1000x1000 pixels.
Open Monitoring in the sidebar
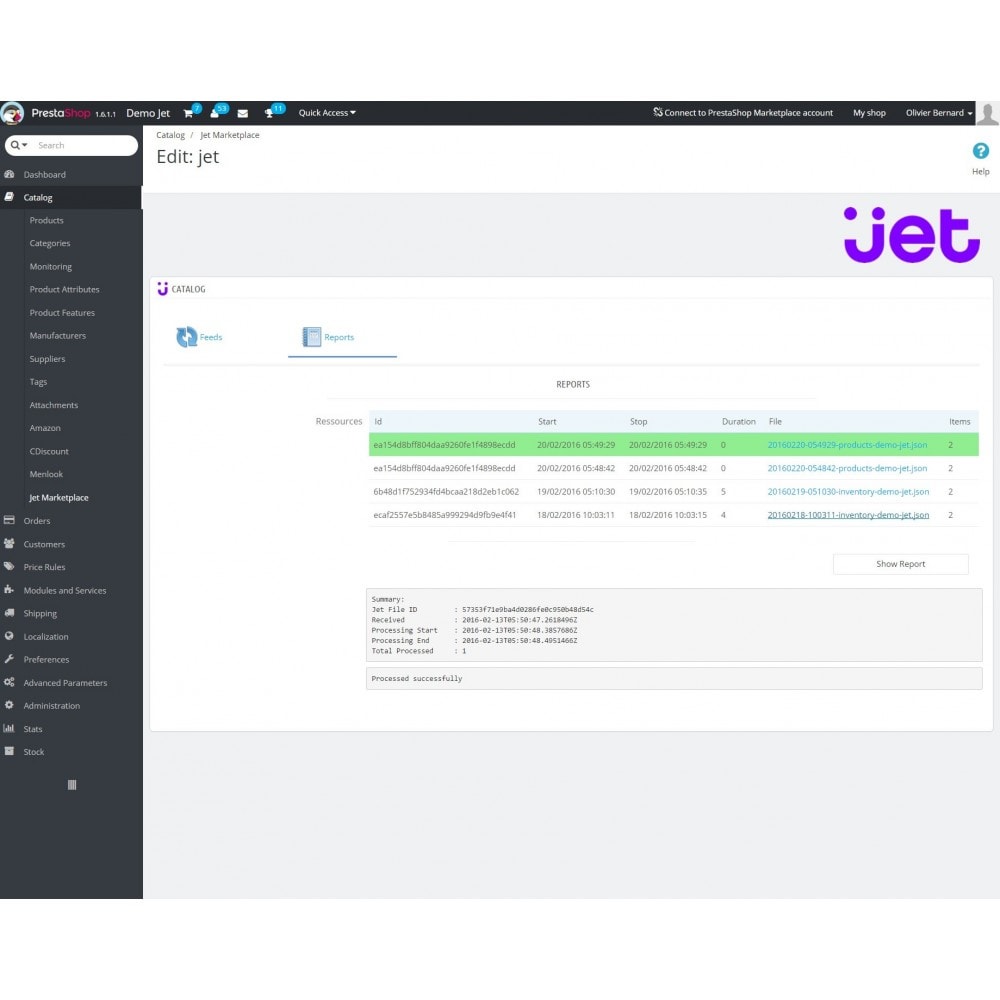click(50, 267)
